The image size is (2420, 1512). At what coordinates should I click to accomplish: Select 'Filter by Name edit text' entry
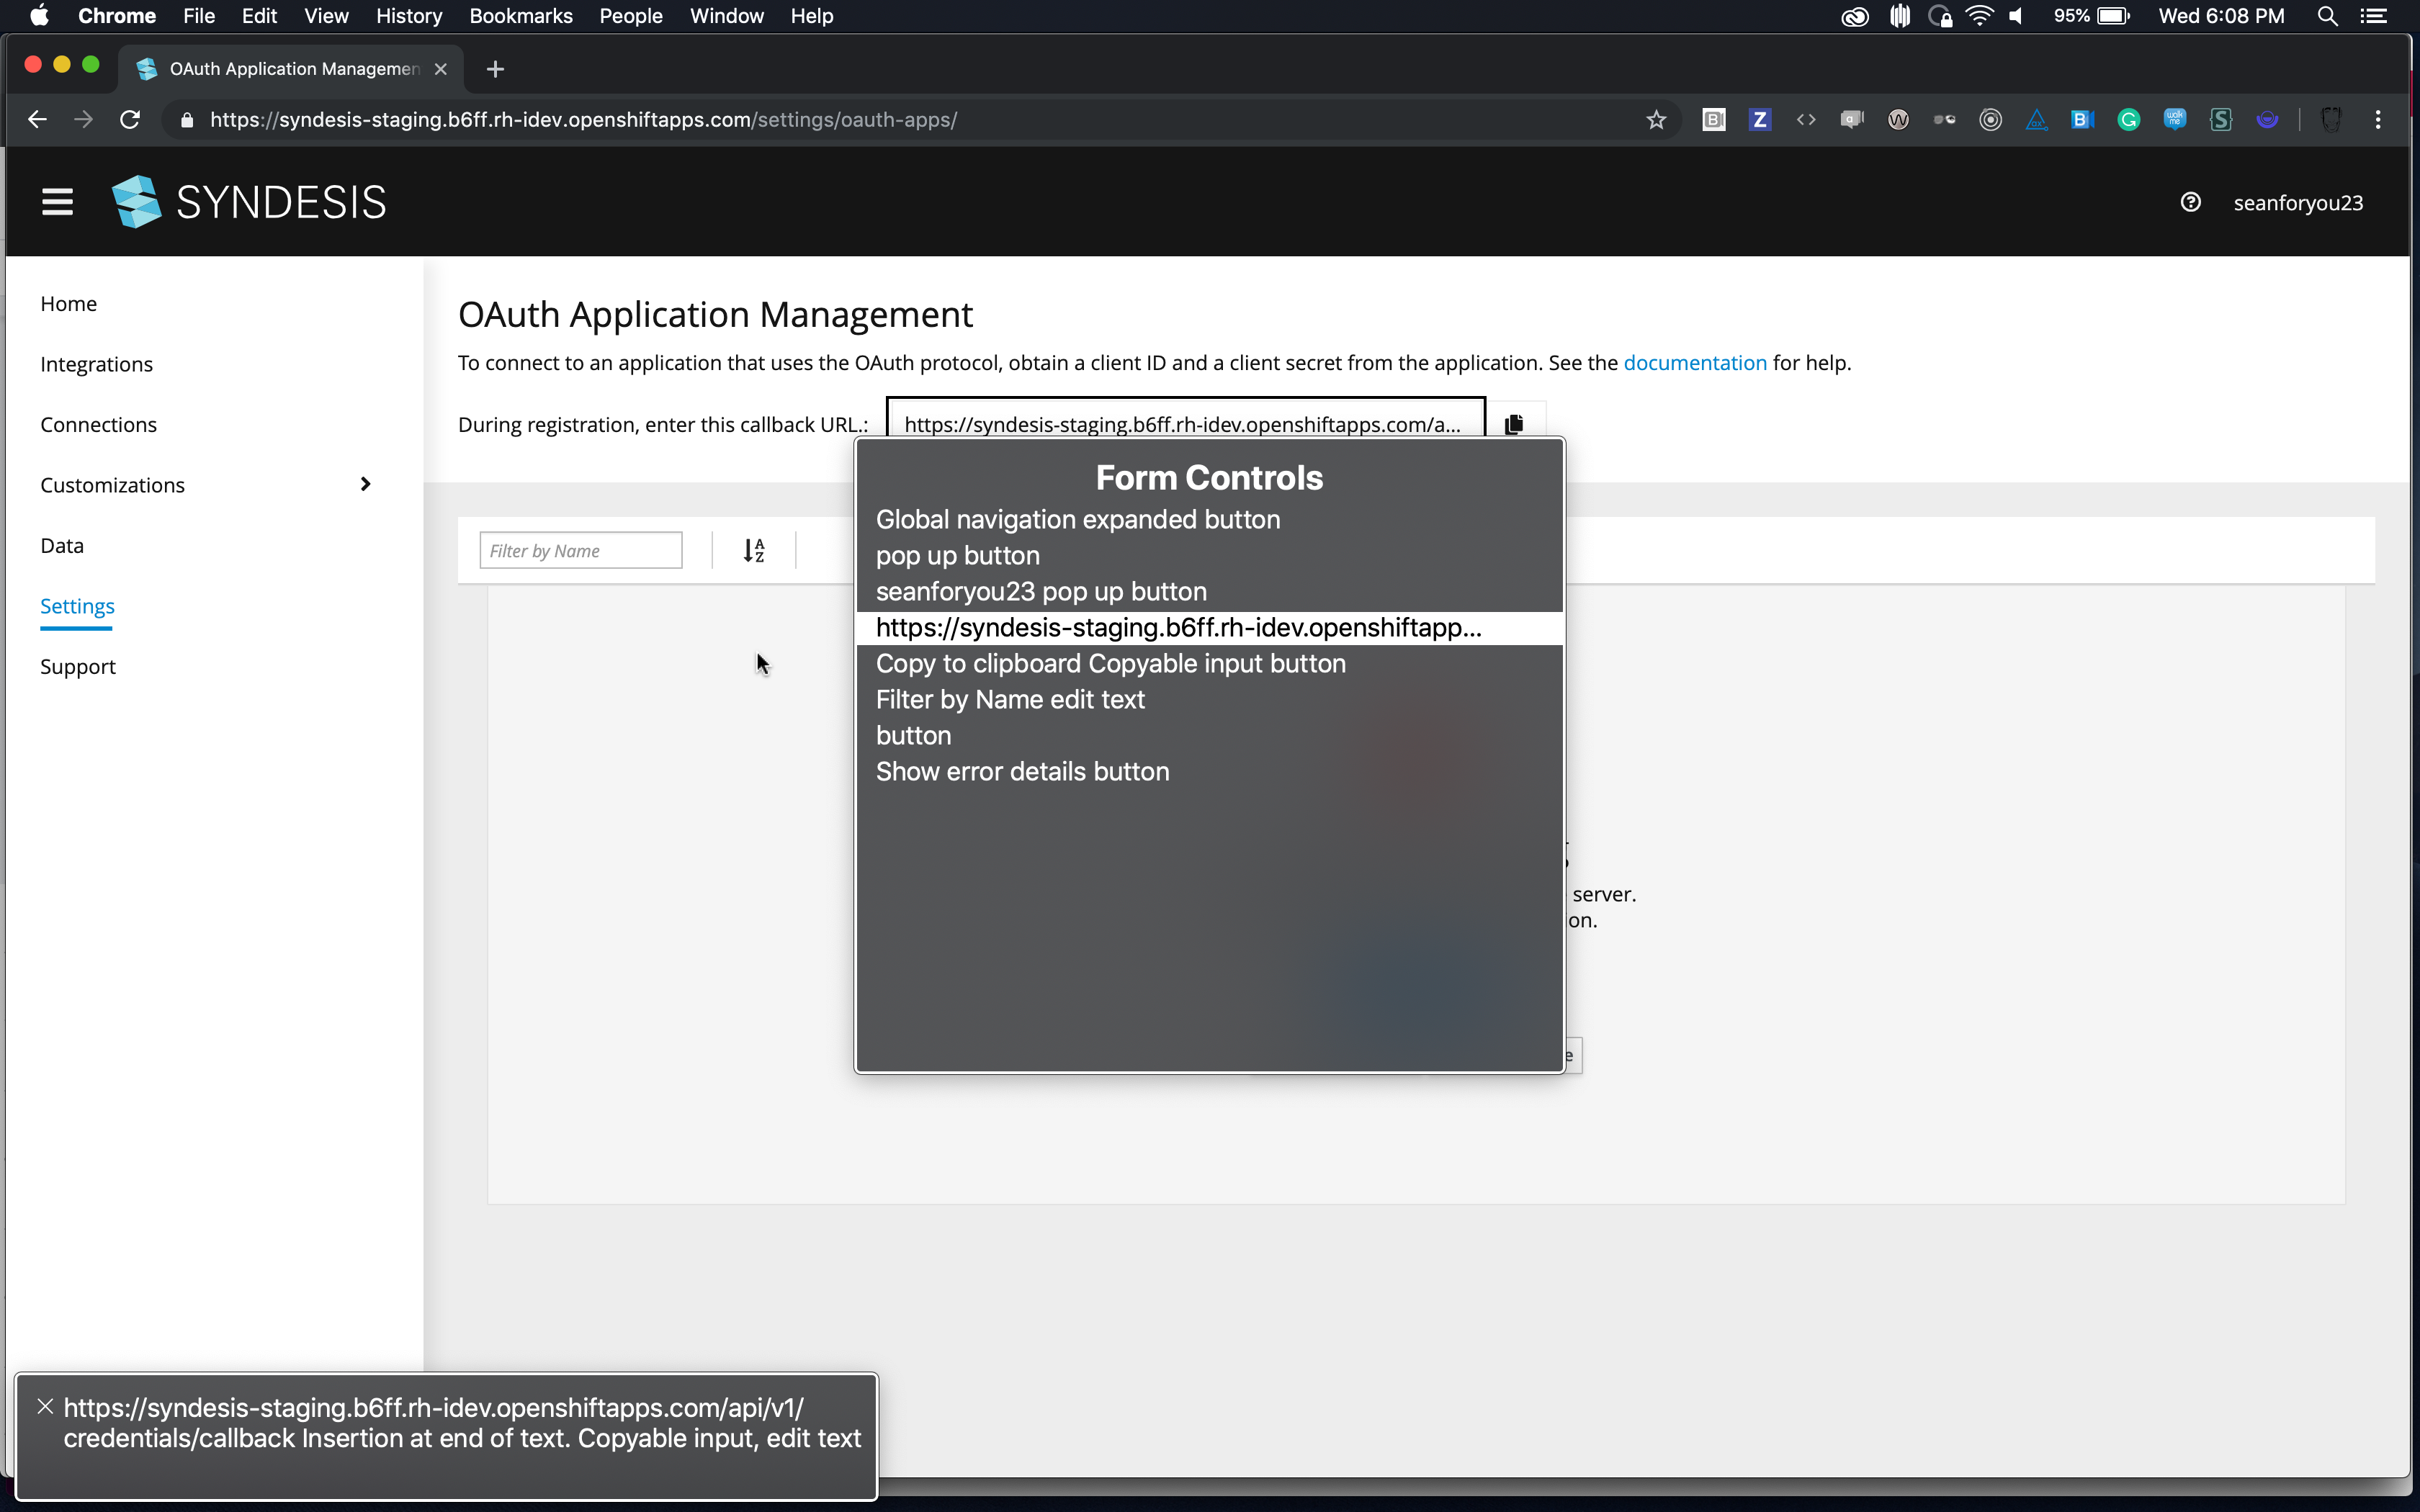point(1209,699)
